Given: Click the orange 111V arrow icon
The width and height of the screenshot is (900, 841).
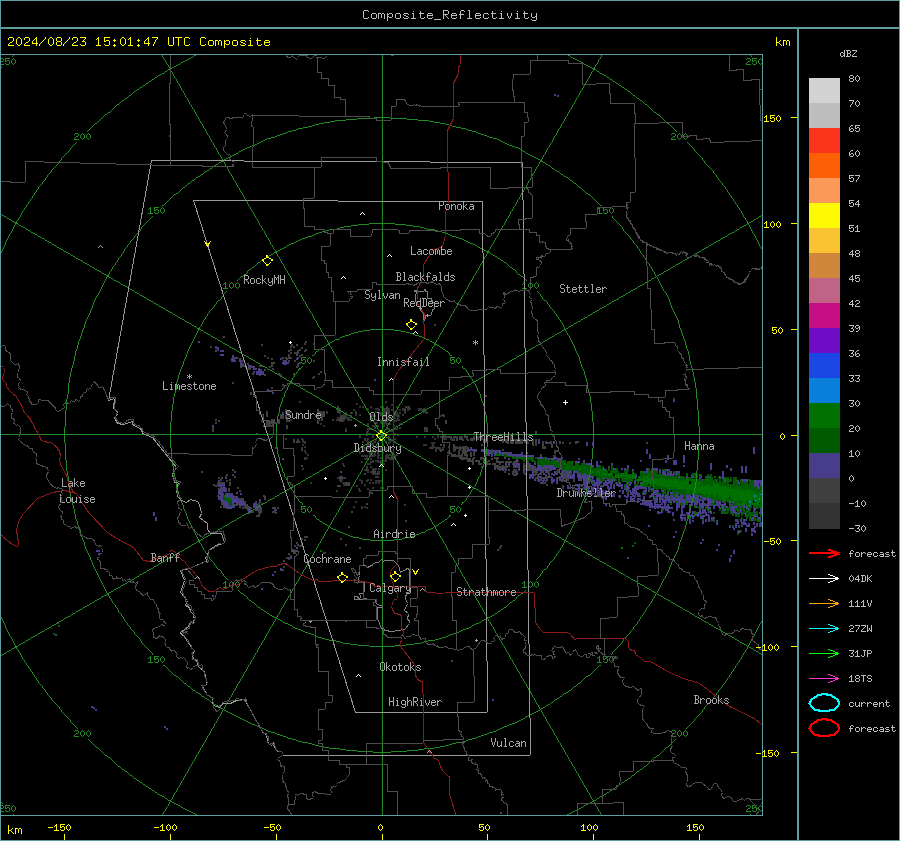Looking at the screenshot, I should pos(824,603).
